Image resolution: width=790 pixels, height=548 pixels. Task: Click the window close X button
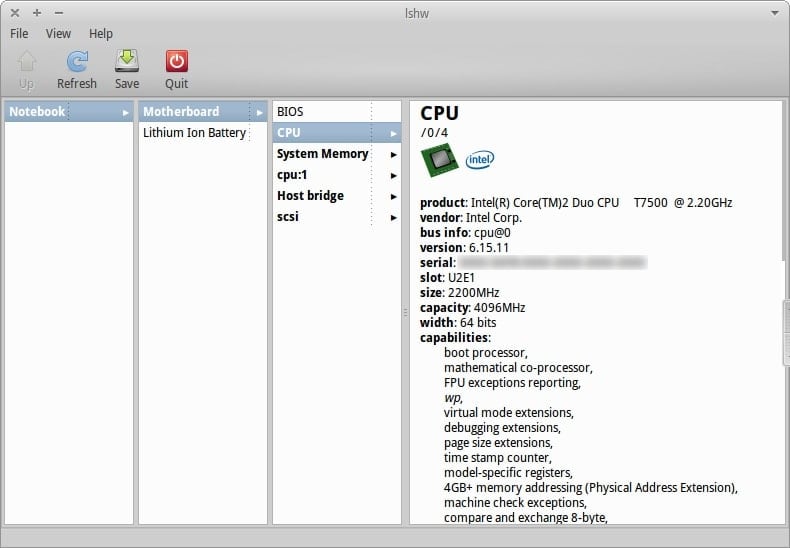point(15,13)
